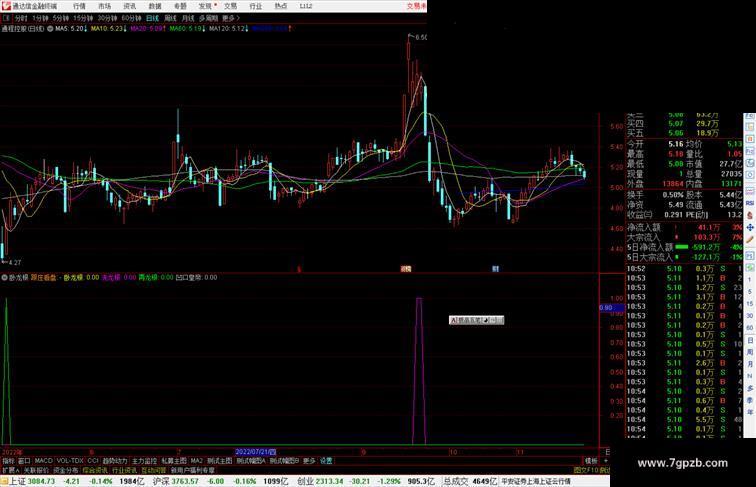Switch to 30分钟 chart period
Screen dimensions: 756x487
[x=107, y=18]
